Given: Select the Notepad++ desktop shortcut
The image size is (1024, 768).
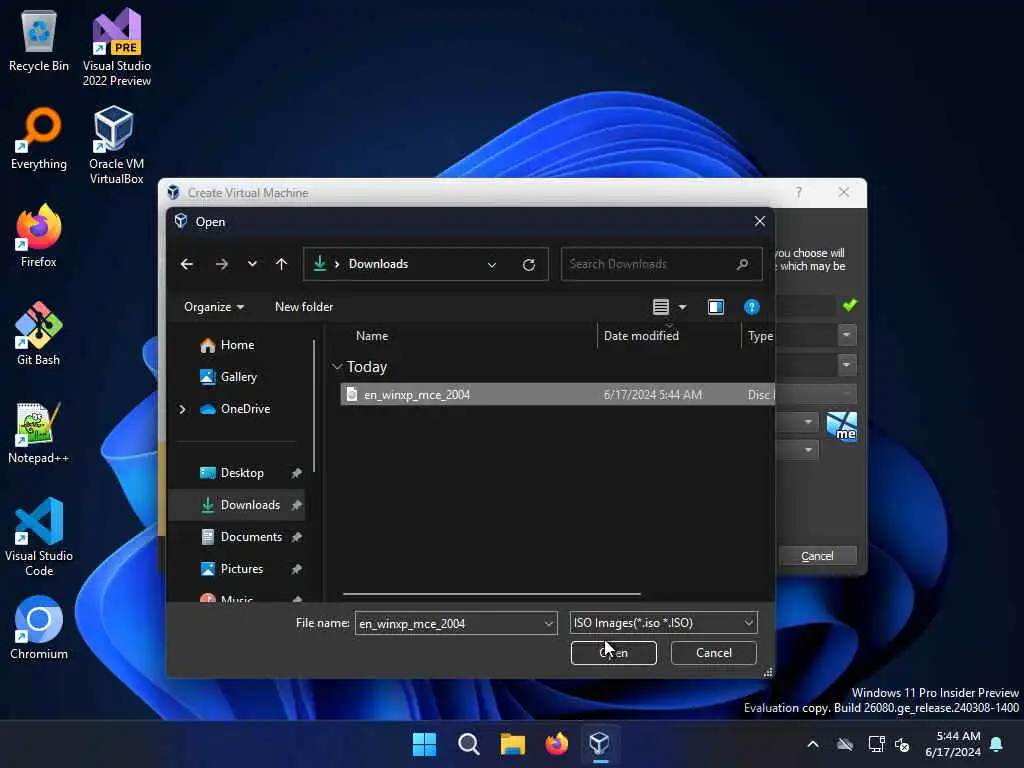Looking at the screenshot, I should (x=39, y=432).
